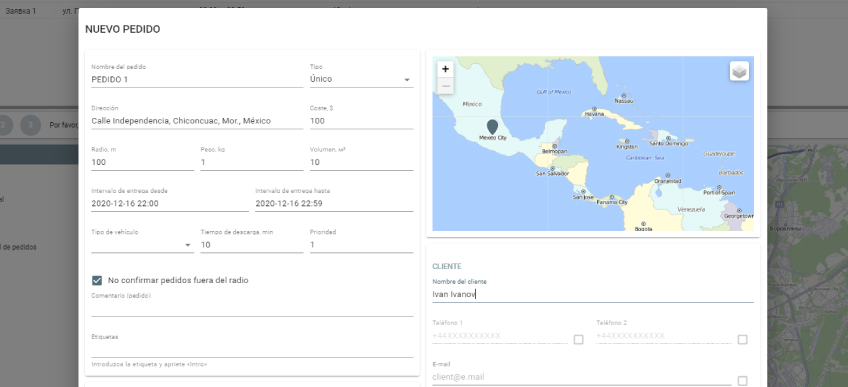The image size is (848, 387).
Task: Select step 3 circle in background
Action: click(31, 125)
